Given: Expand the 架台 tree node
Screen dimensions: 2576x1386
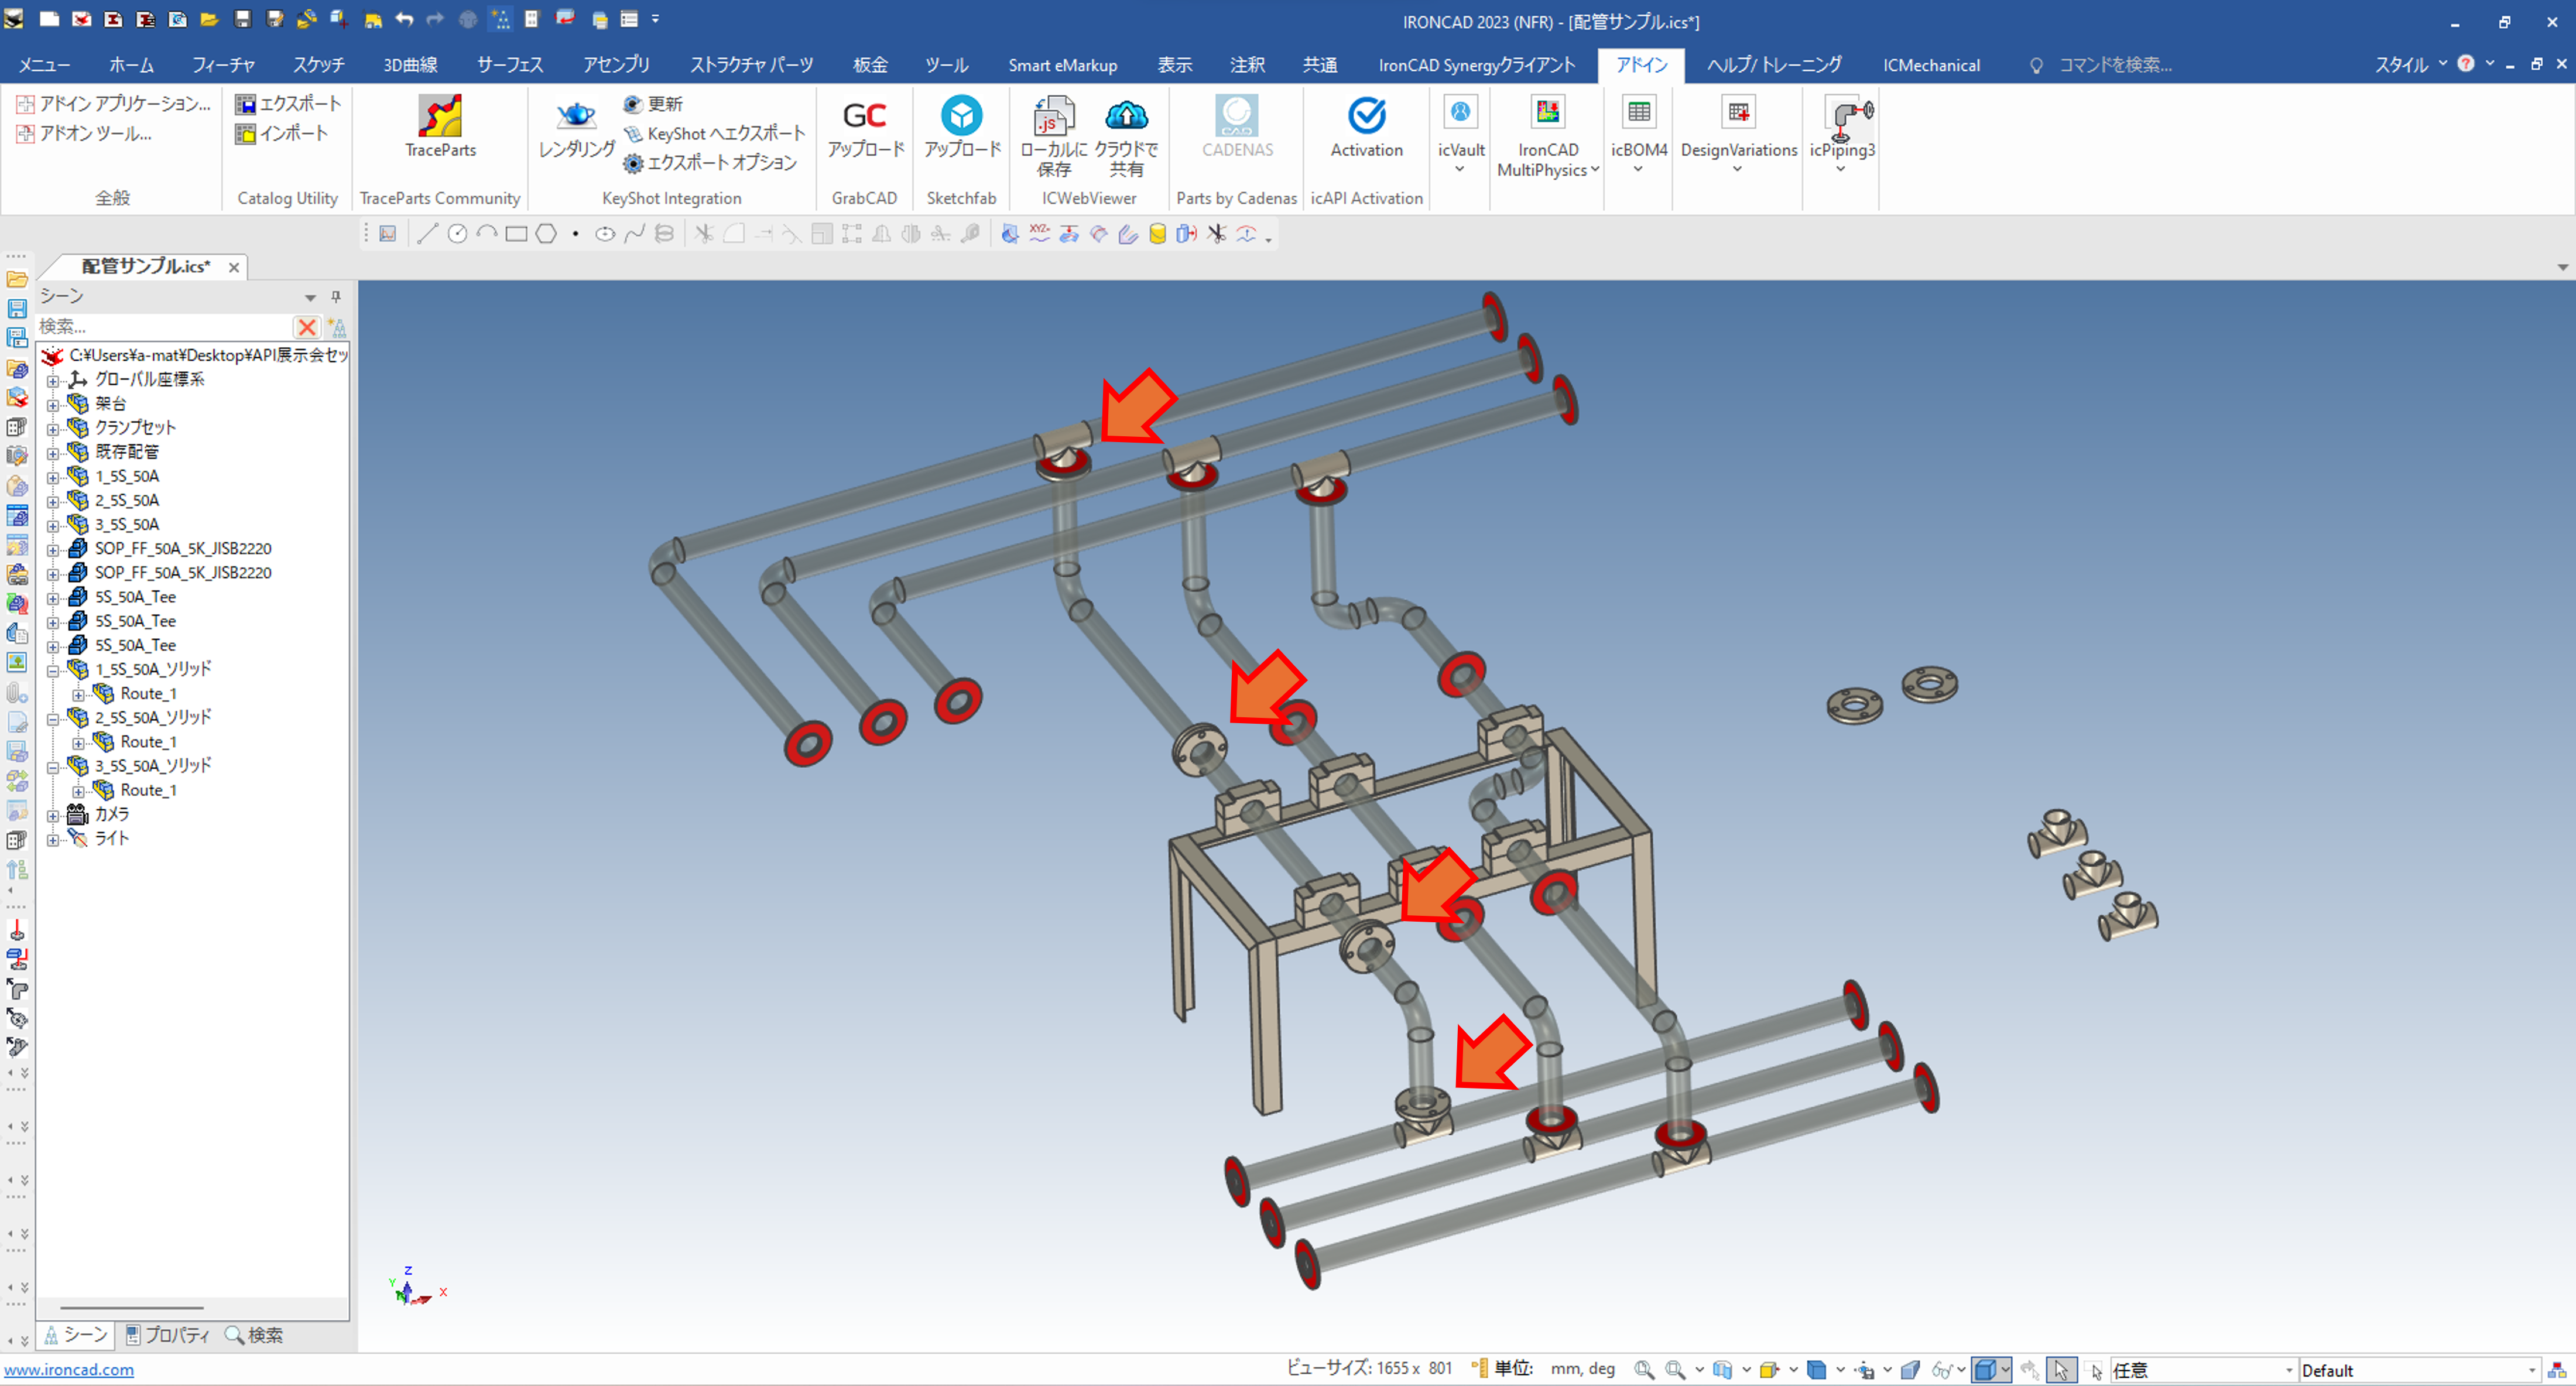Looking at the screenshot, I should tap(53, 404).
